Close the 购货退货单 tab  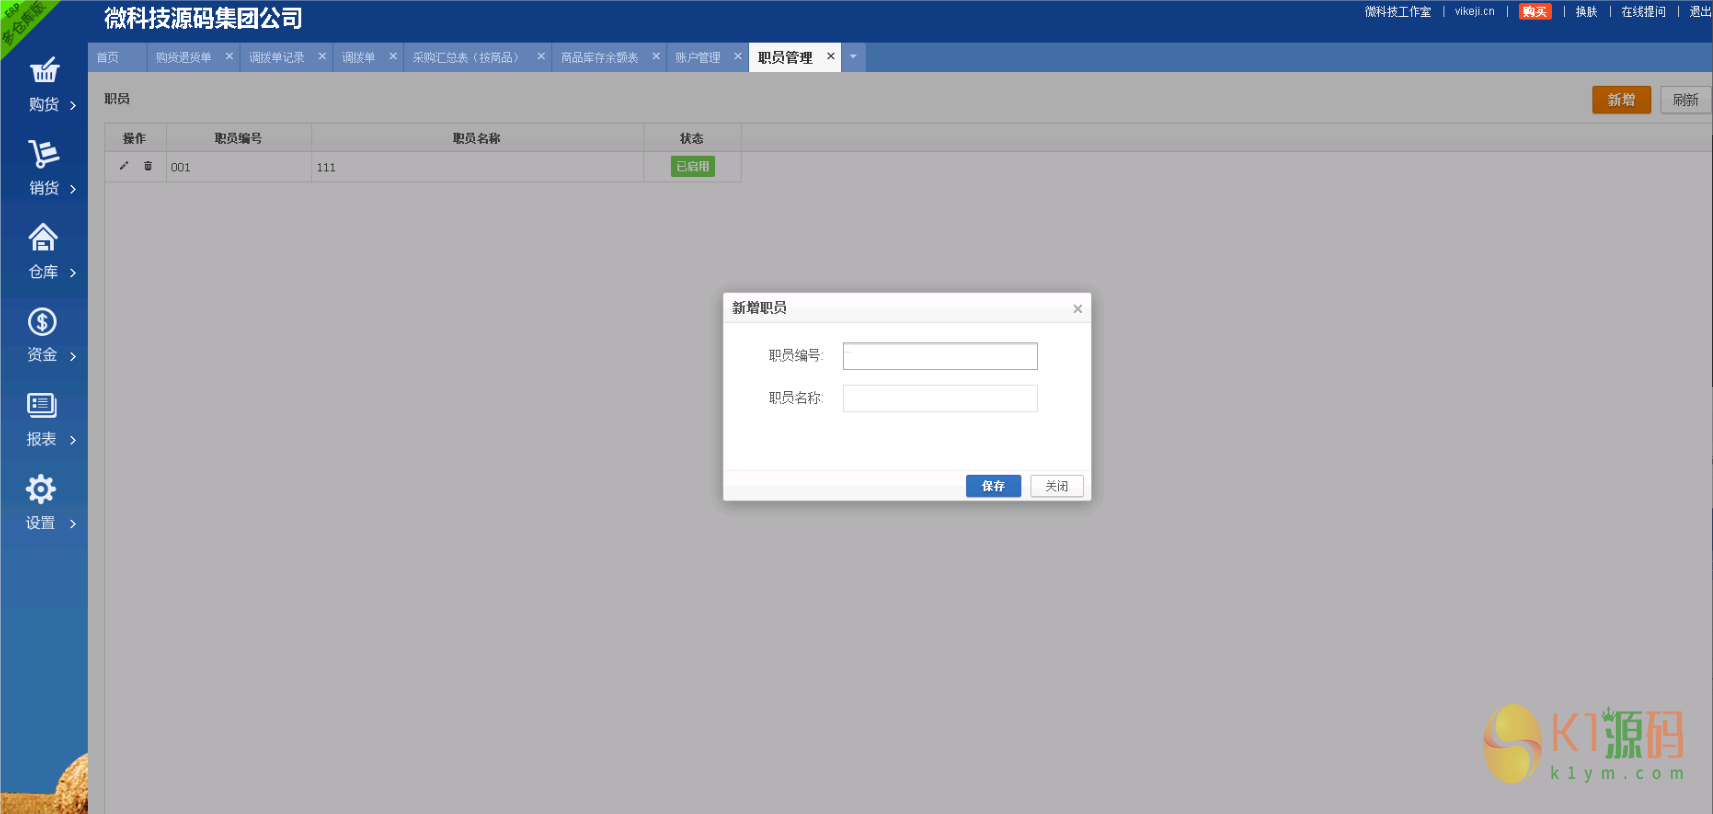pyautogui.click(x=229, y=56)
